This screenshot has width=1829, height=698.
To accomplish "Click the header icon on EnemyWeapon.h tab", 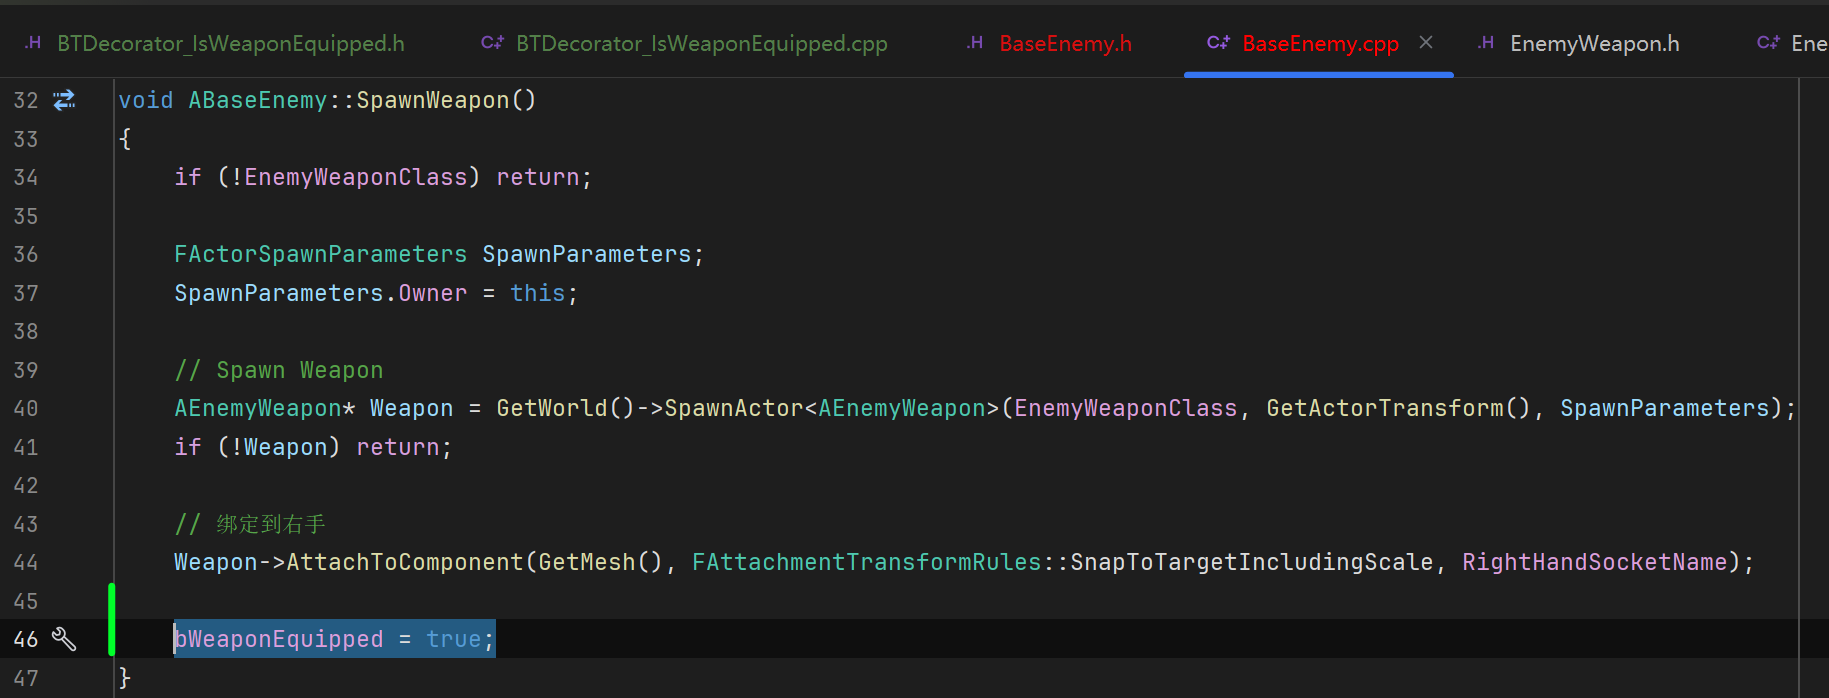I will (x=1486, y=42).
